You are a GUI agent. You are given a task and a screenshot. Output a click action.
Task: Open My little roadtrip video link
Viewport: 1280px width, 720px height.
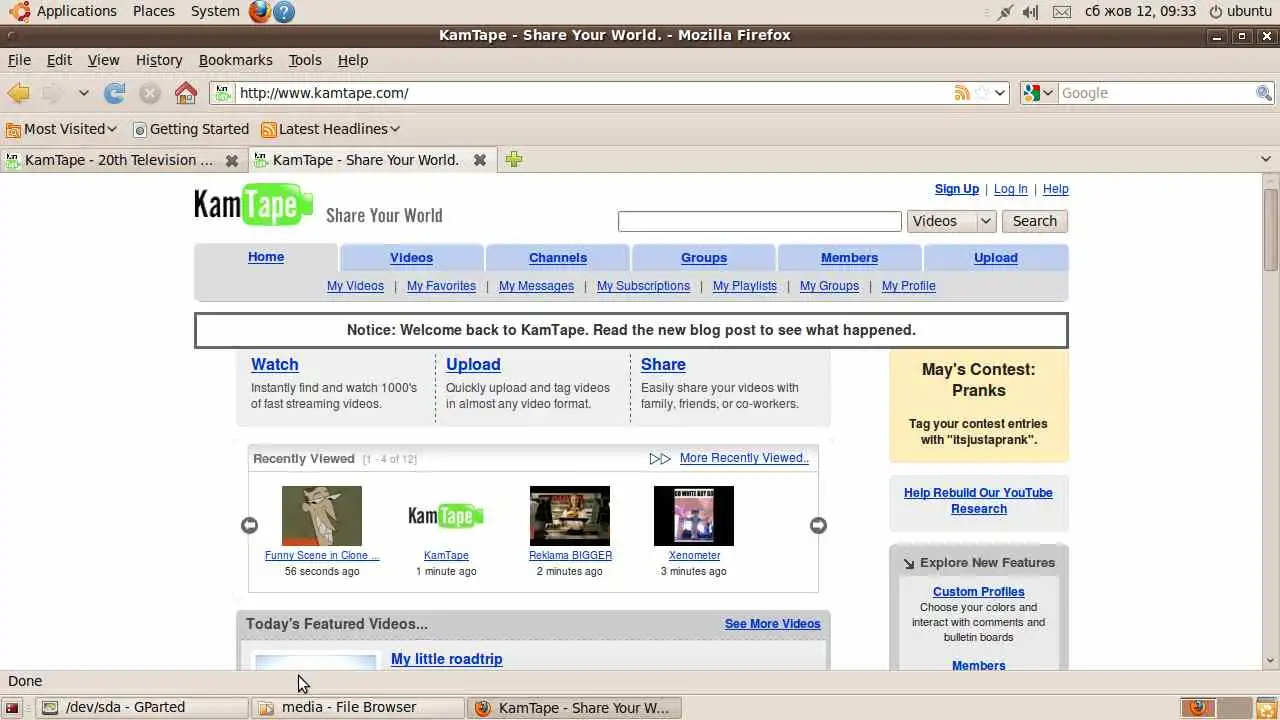(447, 659)
